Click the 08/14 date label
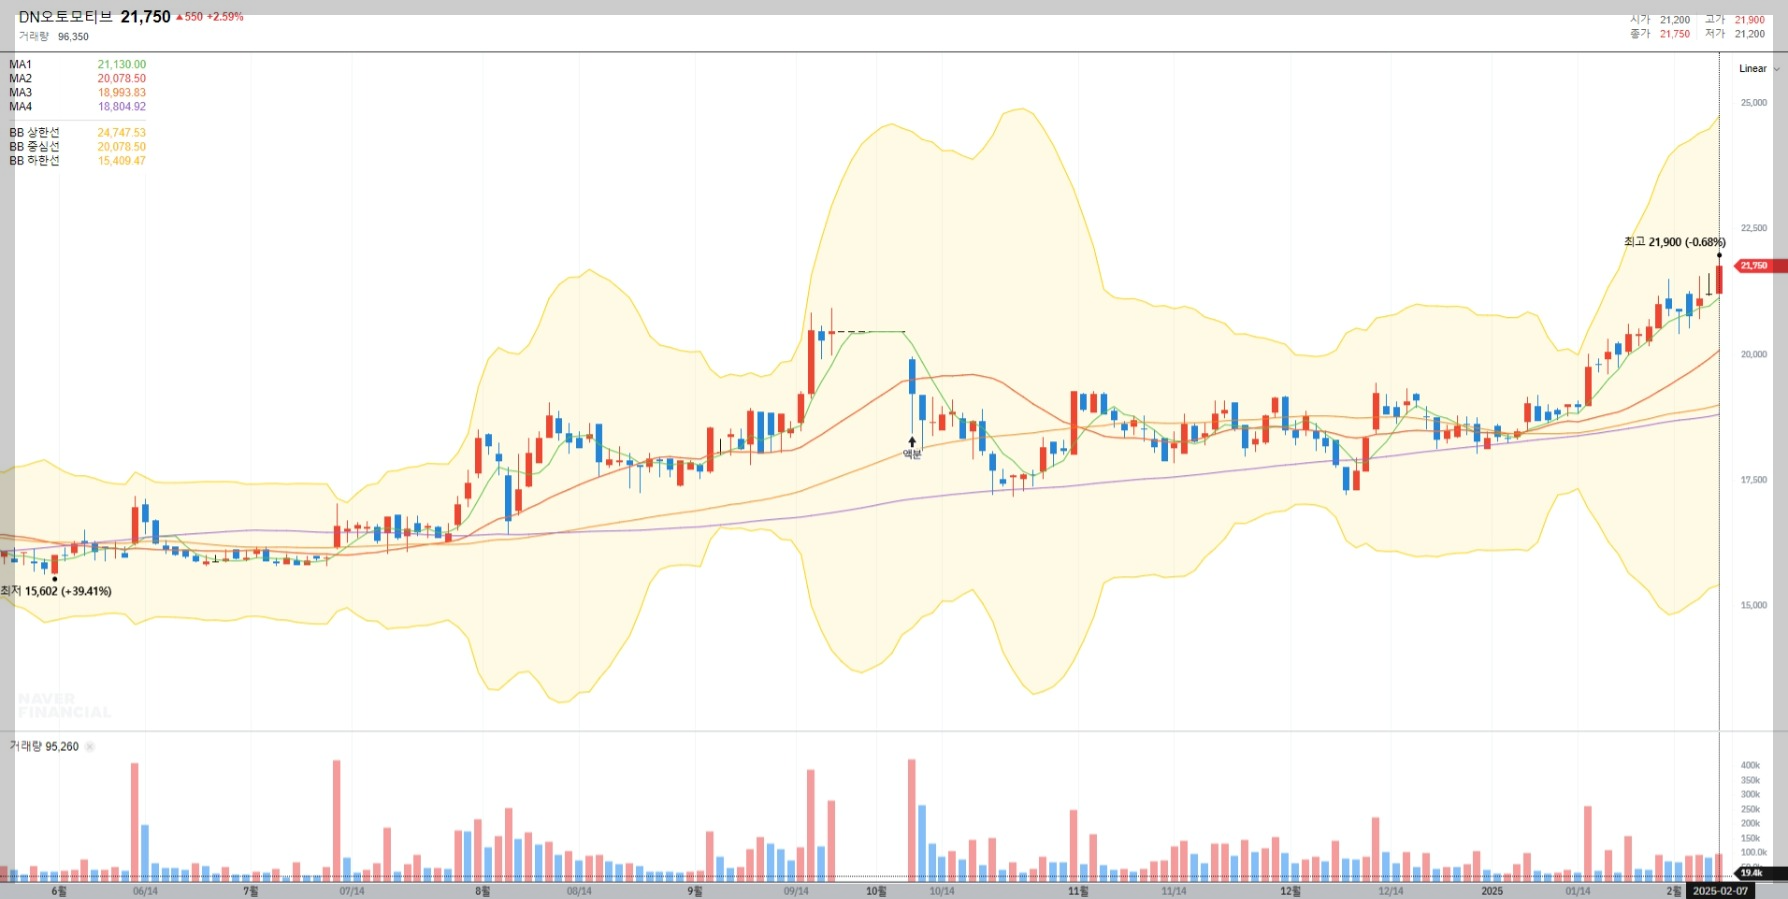Viewport: 1788px width, 899px height. point(579,892)
